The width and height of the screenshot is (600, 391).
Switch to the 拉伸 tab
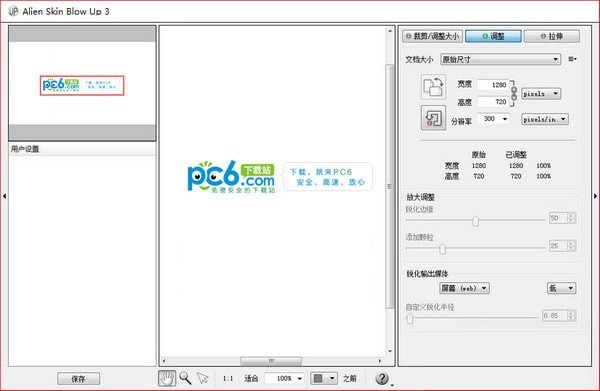(x=551, y=36)
